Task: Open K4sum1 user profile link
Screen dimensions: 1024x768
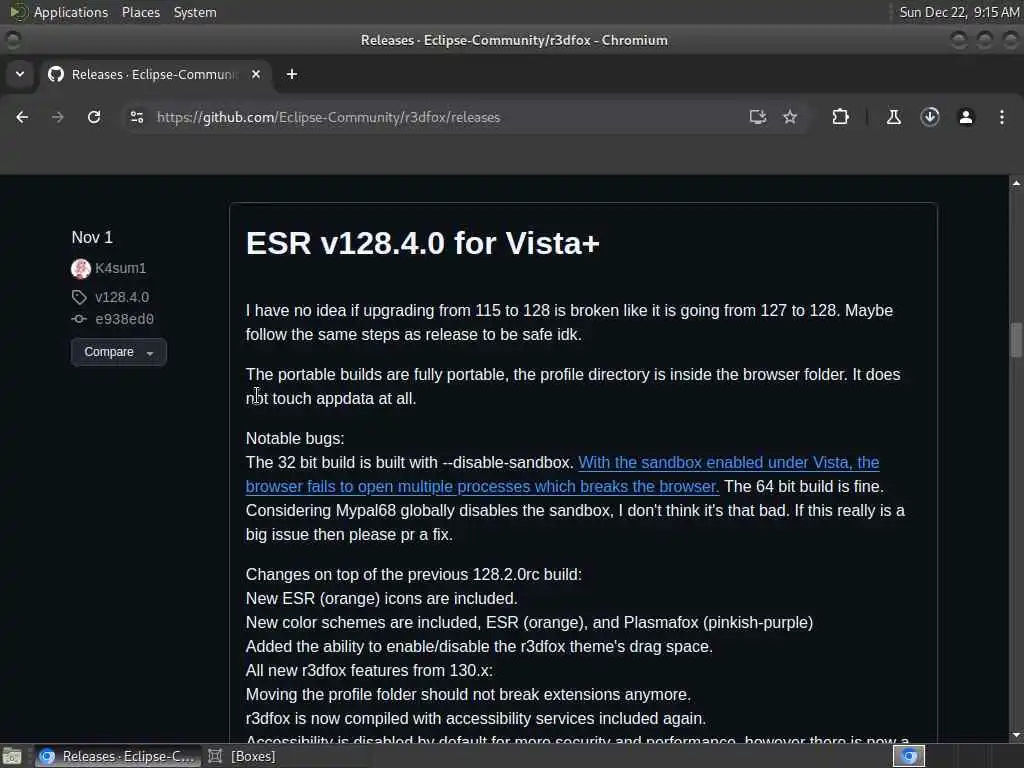Action: [121, 268]
